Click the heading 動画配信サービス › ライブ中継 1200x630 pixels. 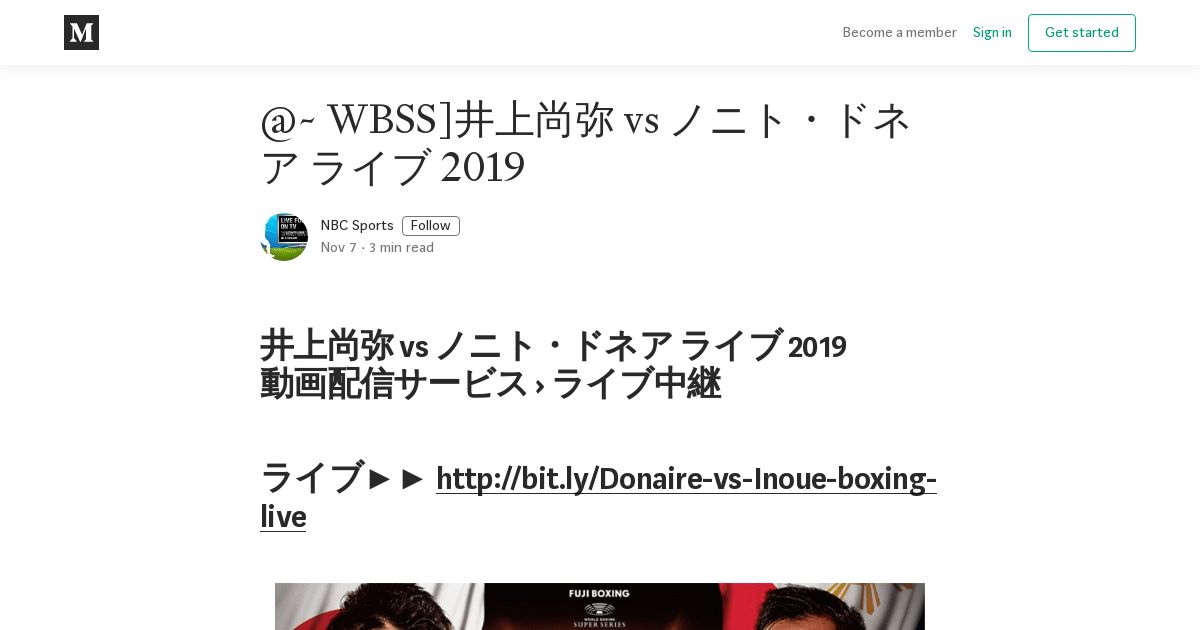(x=490, y=384)
